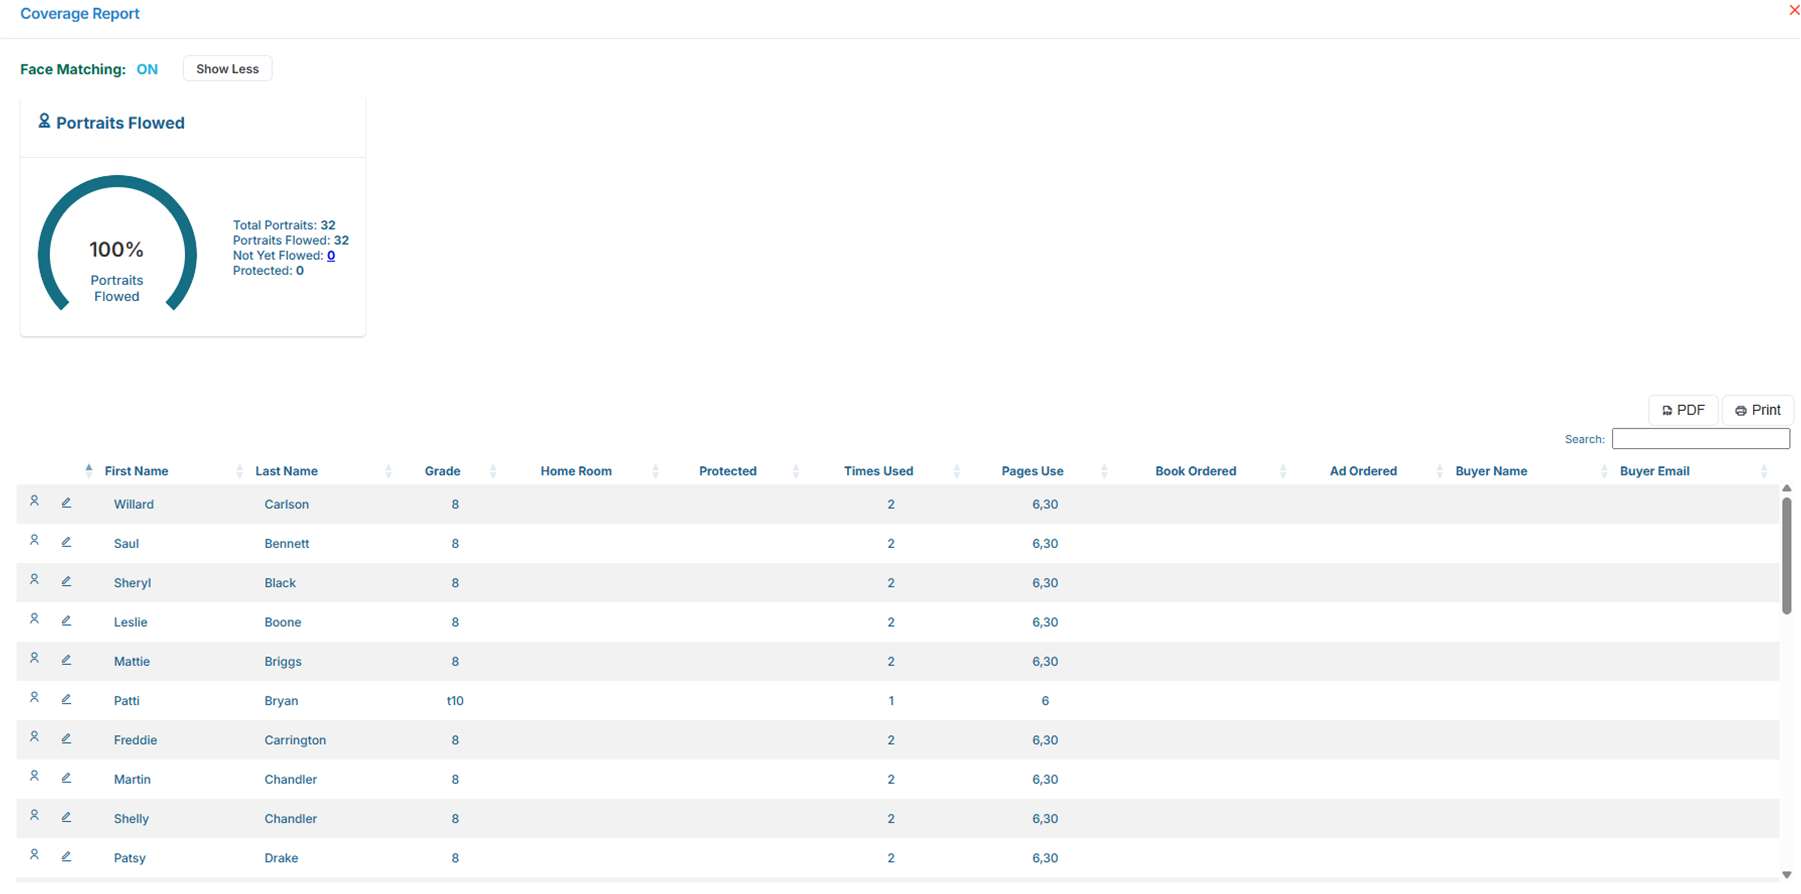Focus the Search input field
This screenshot has width=1801, height=894.
click(1700, 439)
